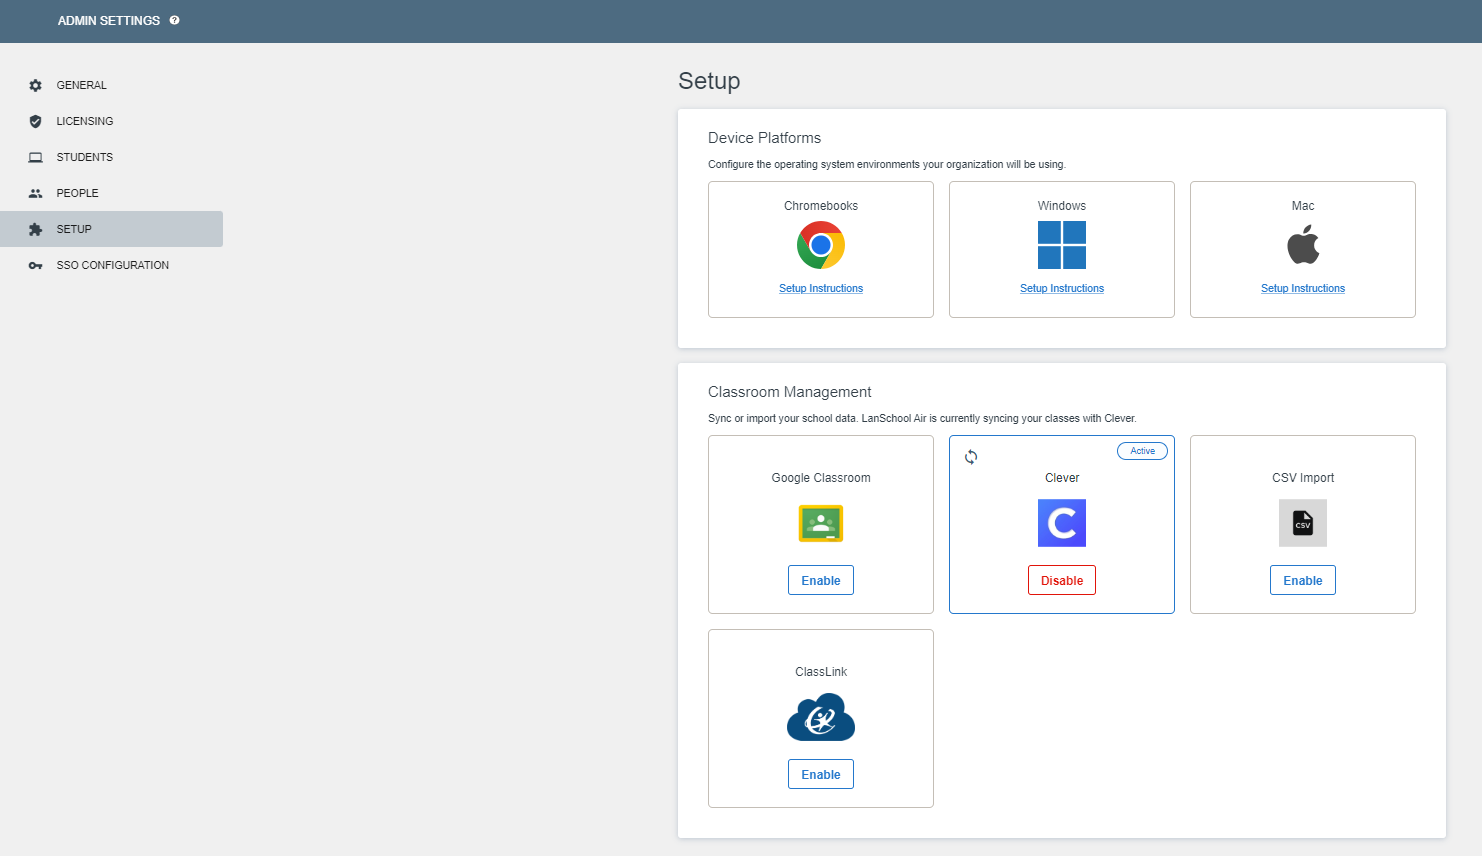Image resolution: width=1482 pixels, height=856 pixels.
Task: Click the Chrome logo in Chromebooks card
Action: click(x=821, y=245)
